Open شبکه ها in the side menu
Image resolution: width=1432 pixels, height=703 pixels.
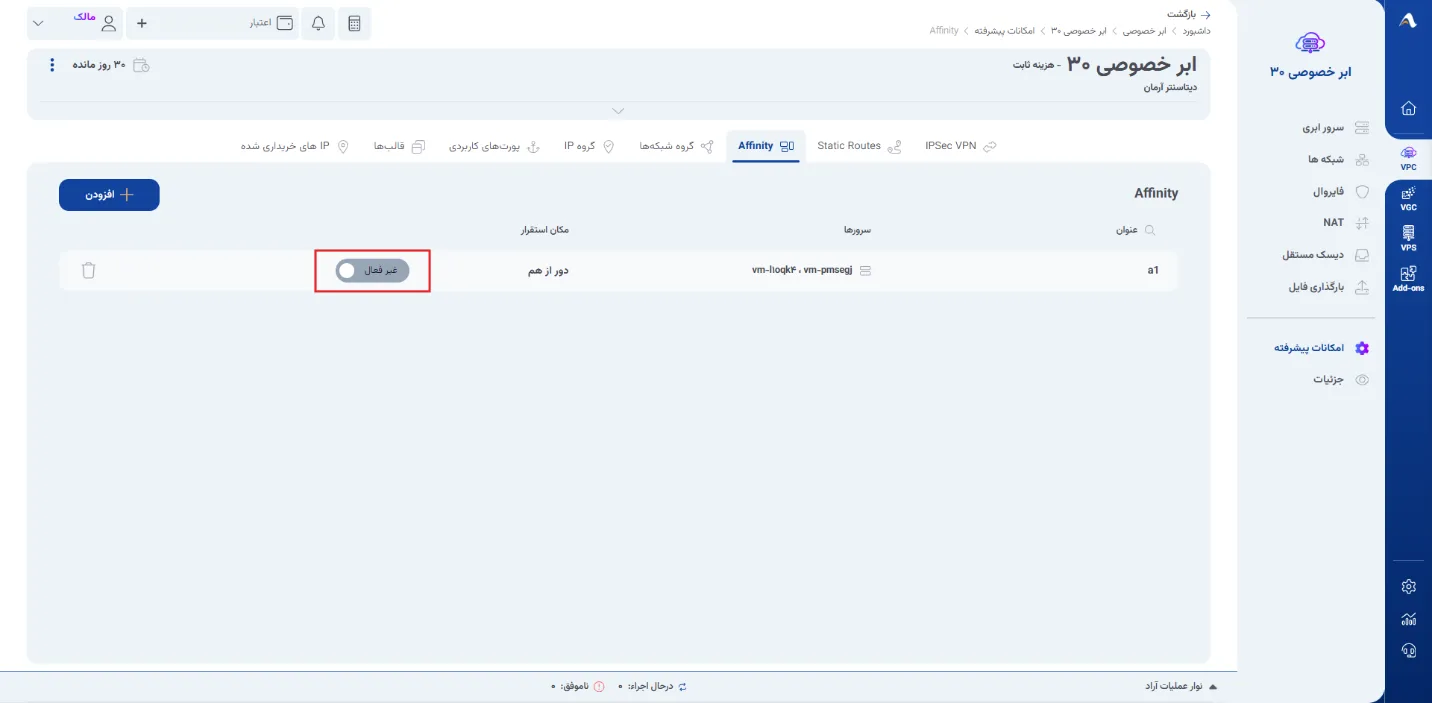pos(1338,159)
